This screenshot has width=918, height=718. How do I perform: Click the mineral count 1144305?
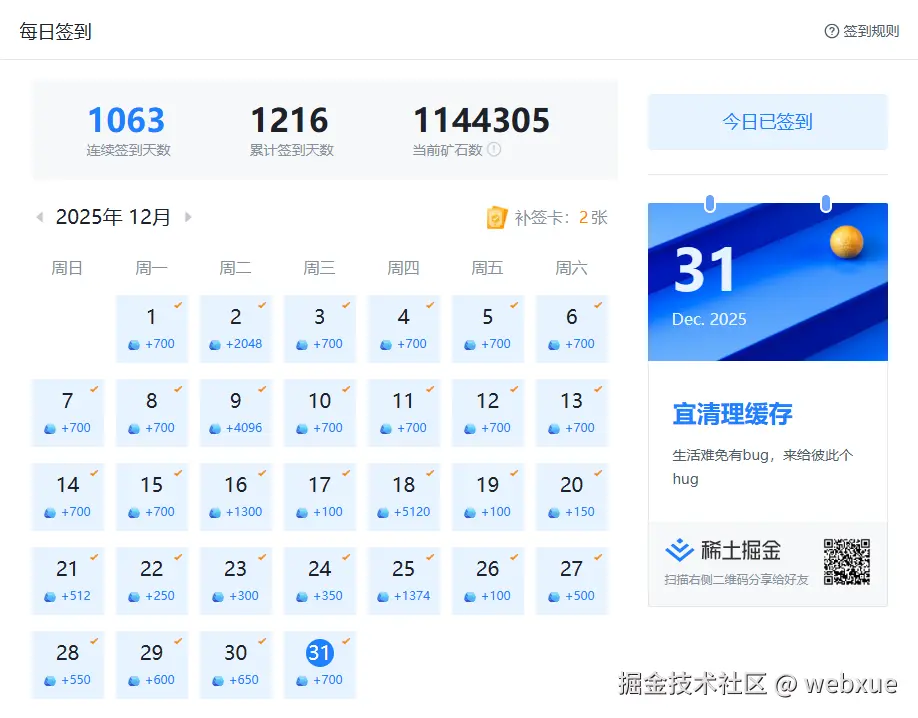point(480,119)
